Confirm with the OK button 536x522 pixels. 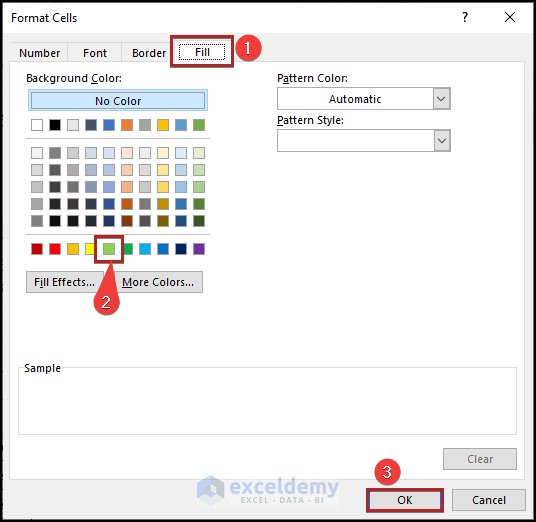pyautogui.click(x=405, y=500)
